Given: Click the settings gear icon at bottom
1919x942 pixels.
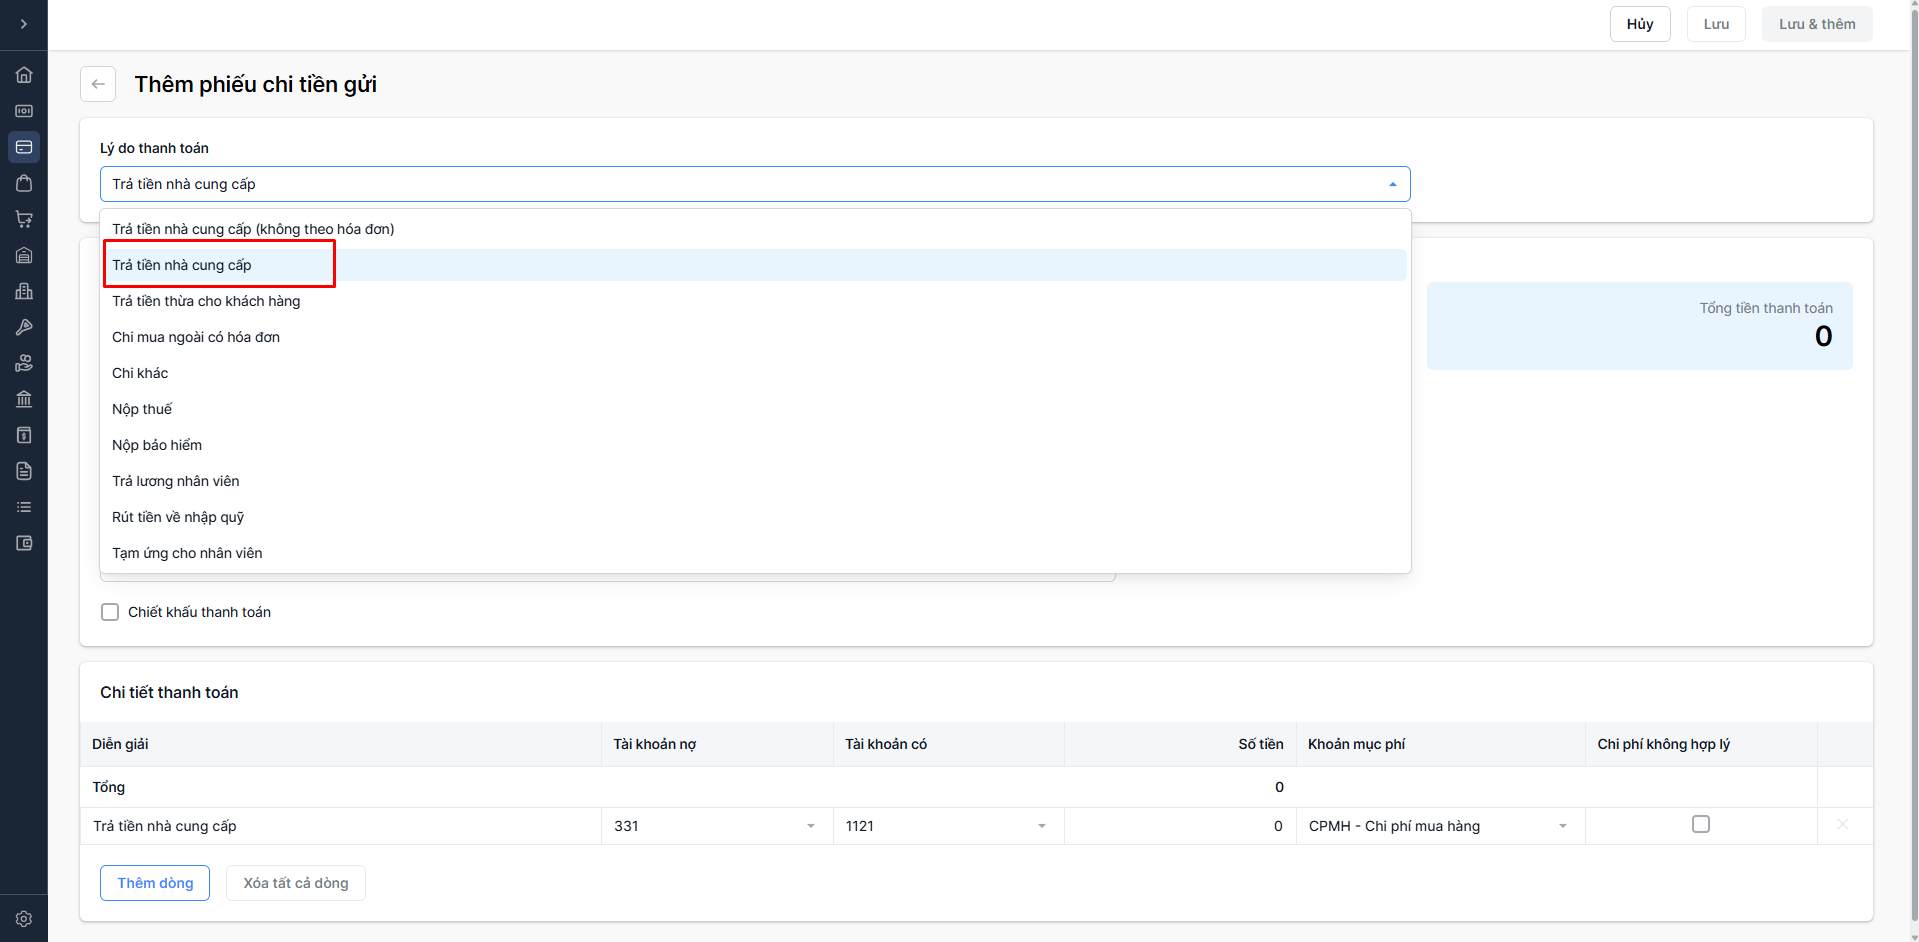Looking at the screenshot, I should (x=24, y=919).
